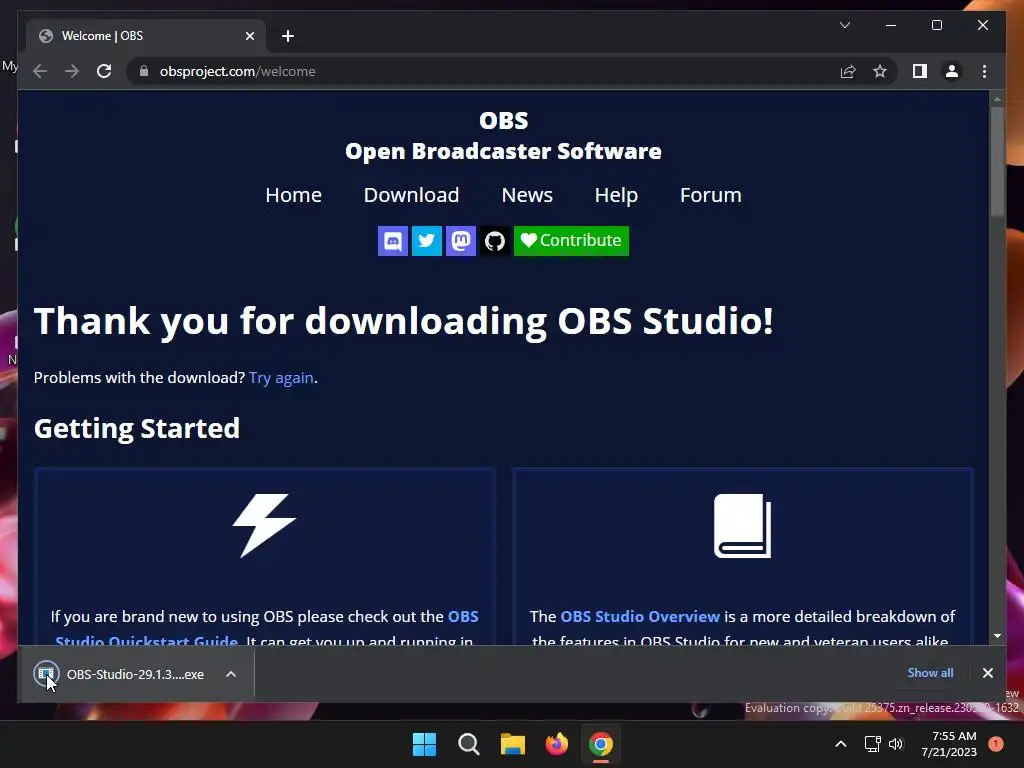Open the volume tray icon
1024x768 pixels.
896,744
